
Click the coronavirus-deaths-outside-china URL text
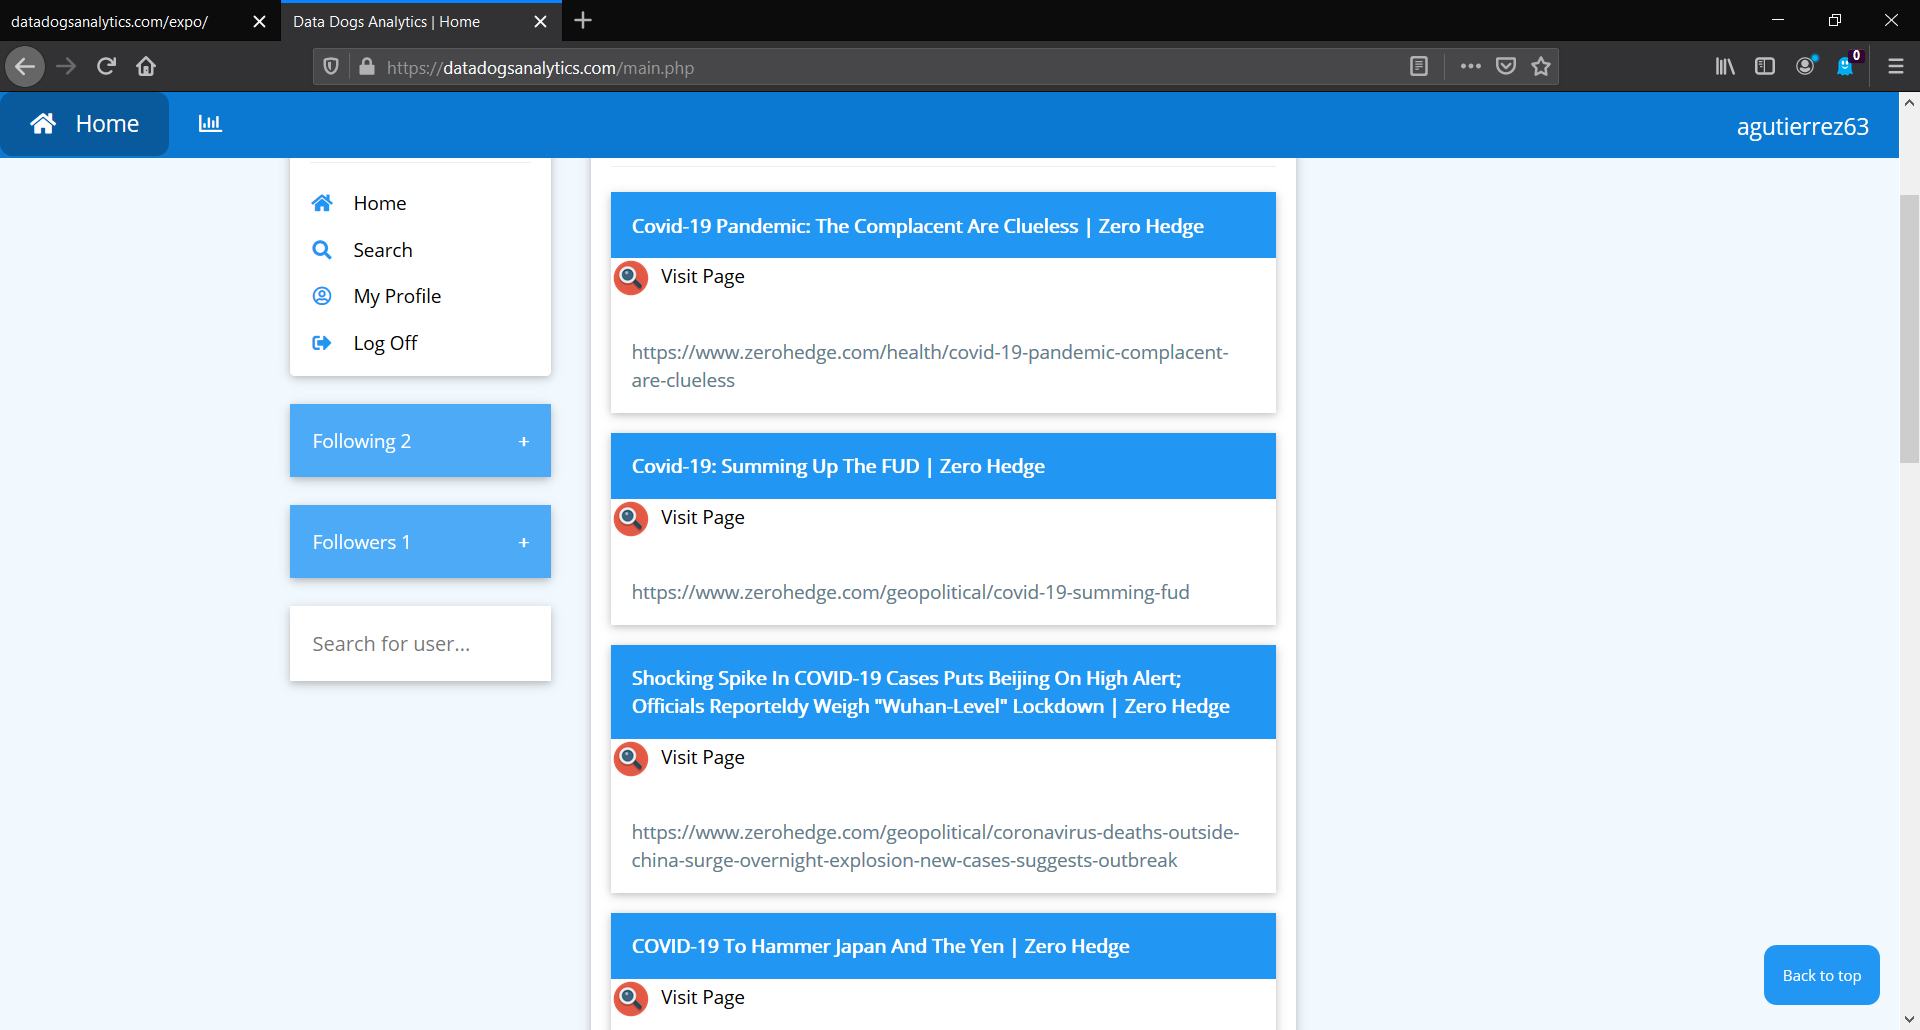pyautogui.click(x=935, y=846)
